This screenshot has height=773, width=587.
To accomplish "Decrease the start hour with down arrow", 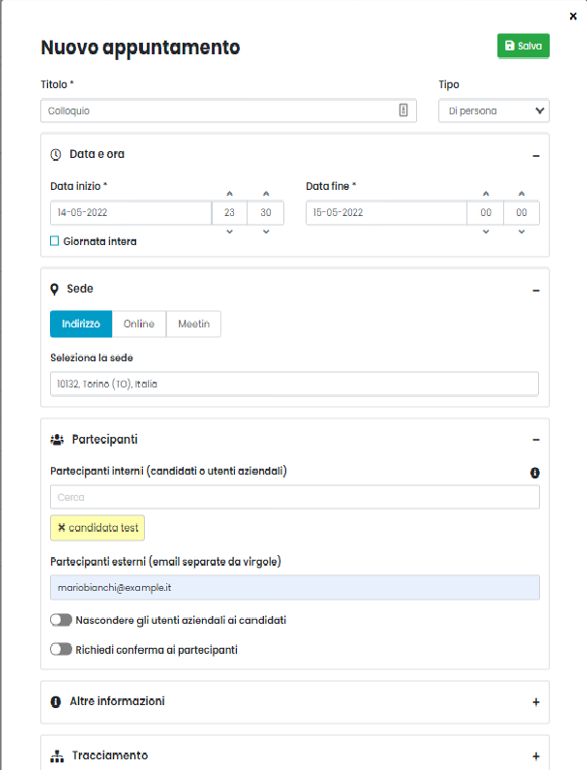I will point(230,232).
